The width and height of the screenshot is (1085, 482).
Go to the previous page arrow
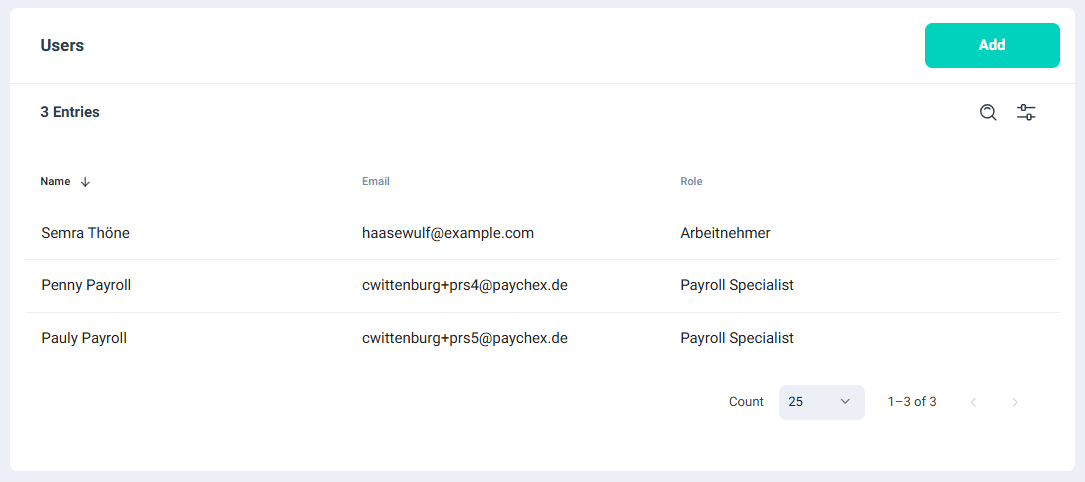point(973,402)
